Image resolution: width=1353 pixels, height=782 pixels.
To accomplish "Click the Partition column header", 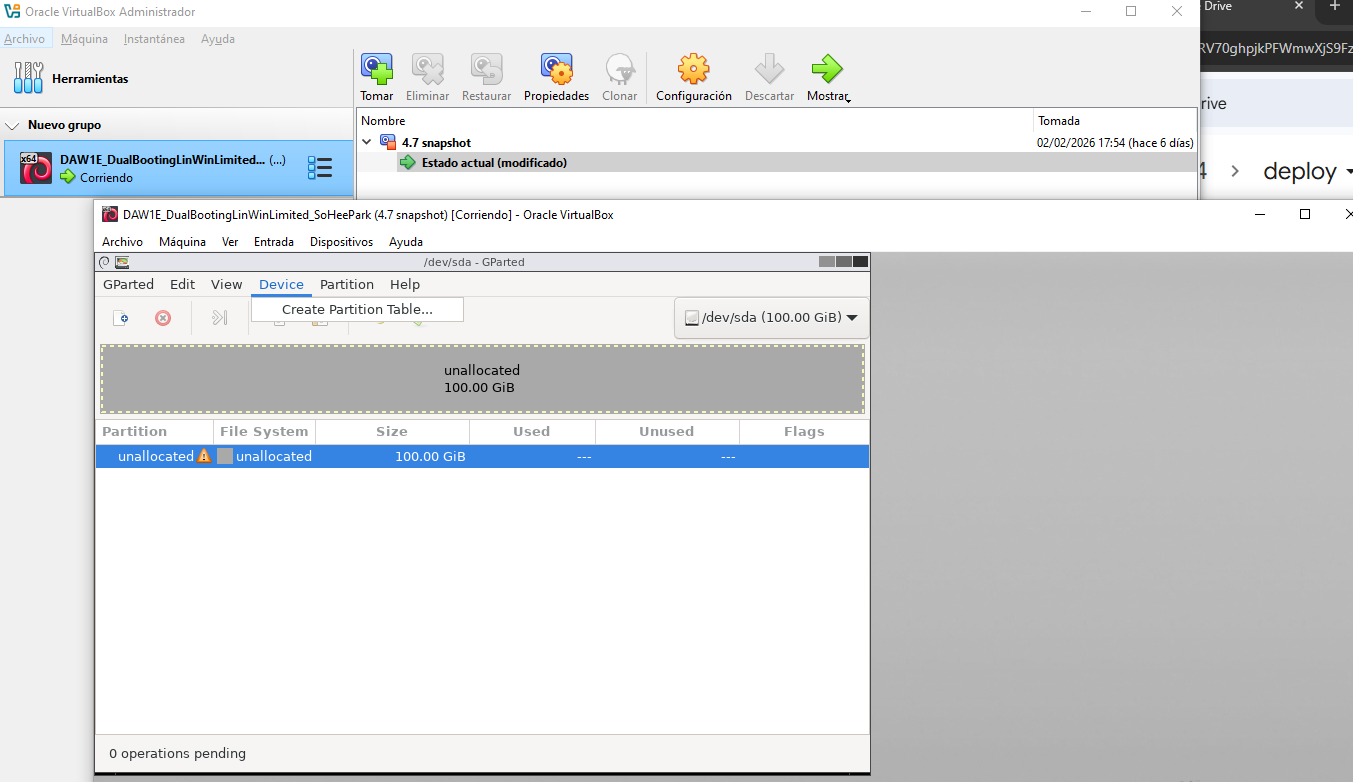I will pos(155,432).
